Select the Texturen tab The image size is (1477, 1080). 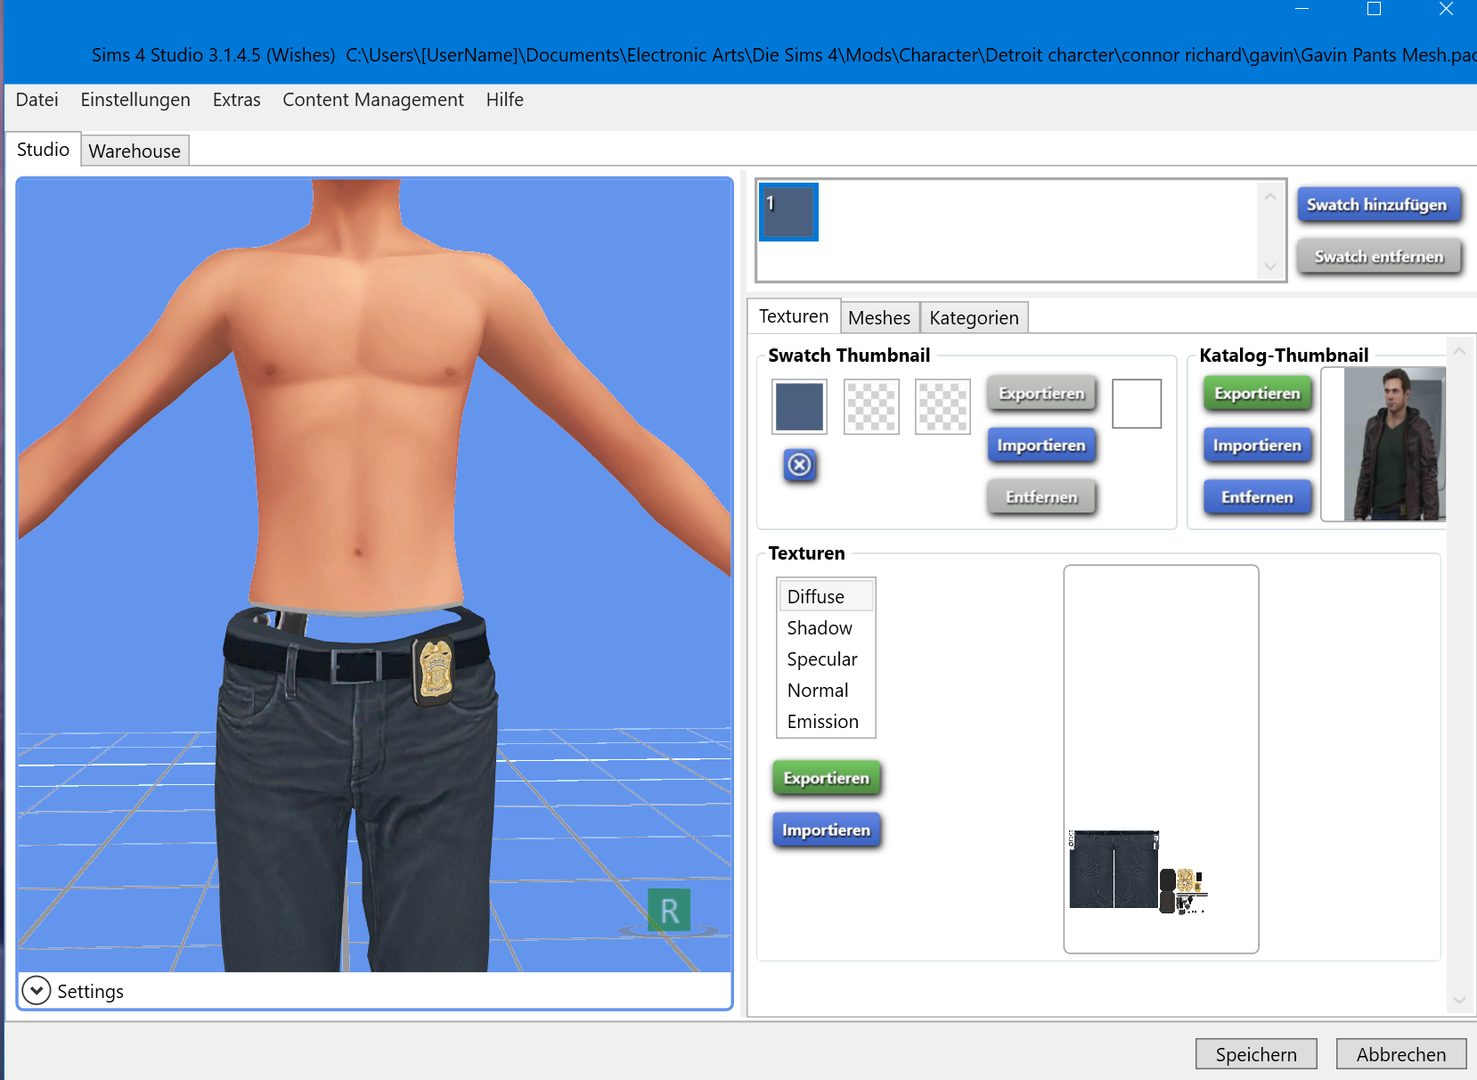coord(793,316)
